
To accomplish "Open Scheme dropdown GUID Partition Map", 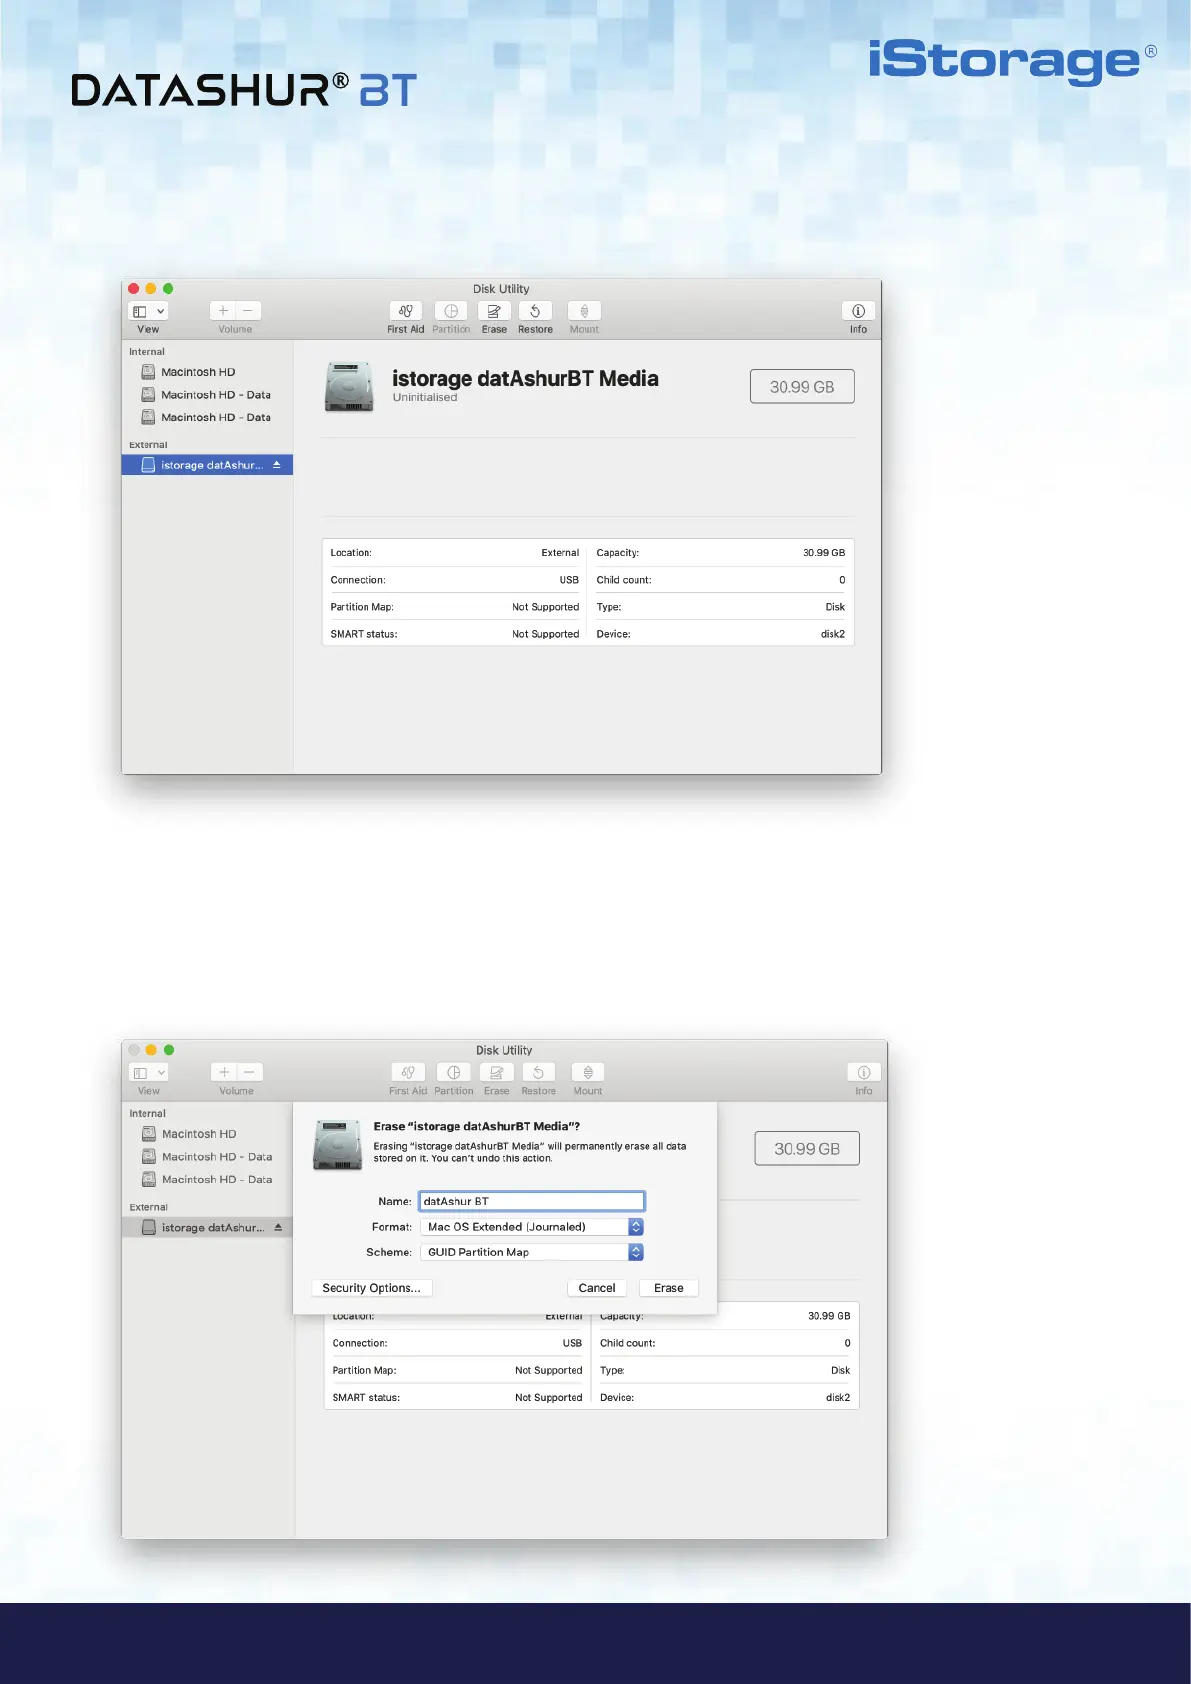I will (x=532, y=1252).
